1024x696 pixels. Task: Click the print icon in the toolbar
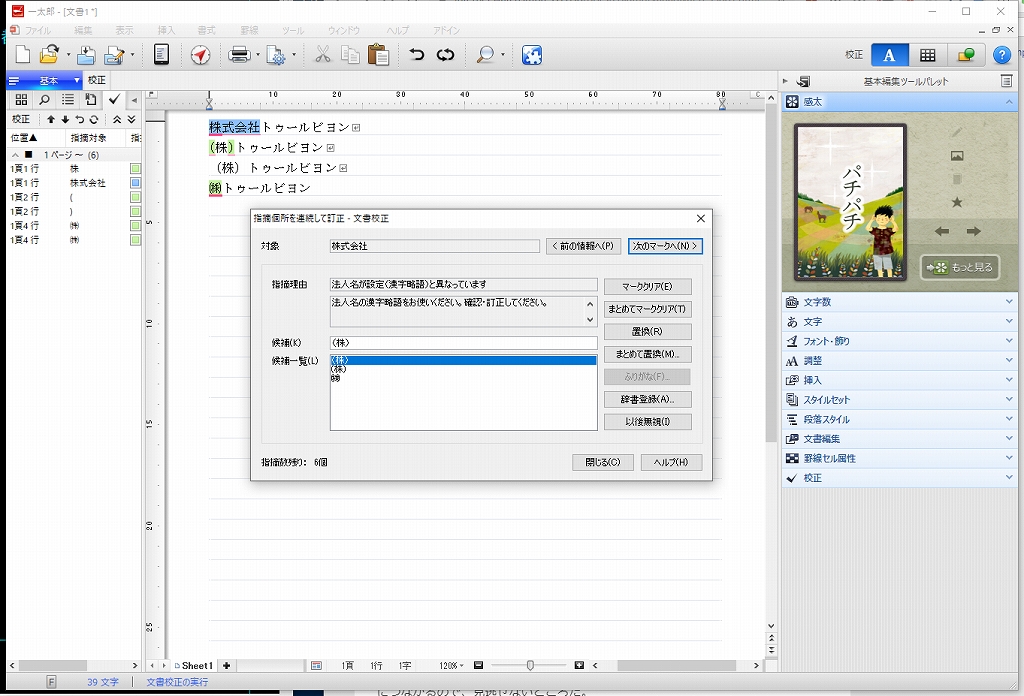(x=239, y=55)
